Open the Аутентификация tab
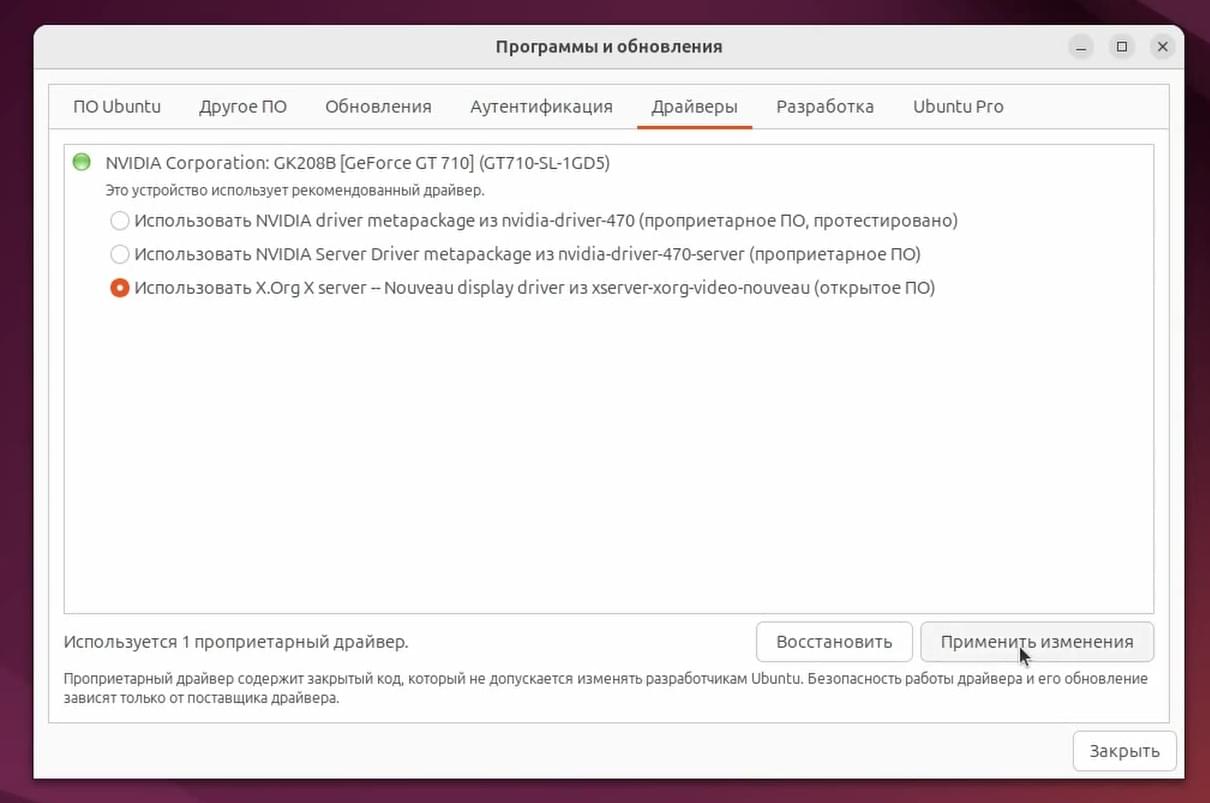Viewport: 1210px width, 803px height. pyautogui.click(x=541, y=107)
